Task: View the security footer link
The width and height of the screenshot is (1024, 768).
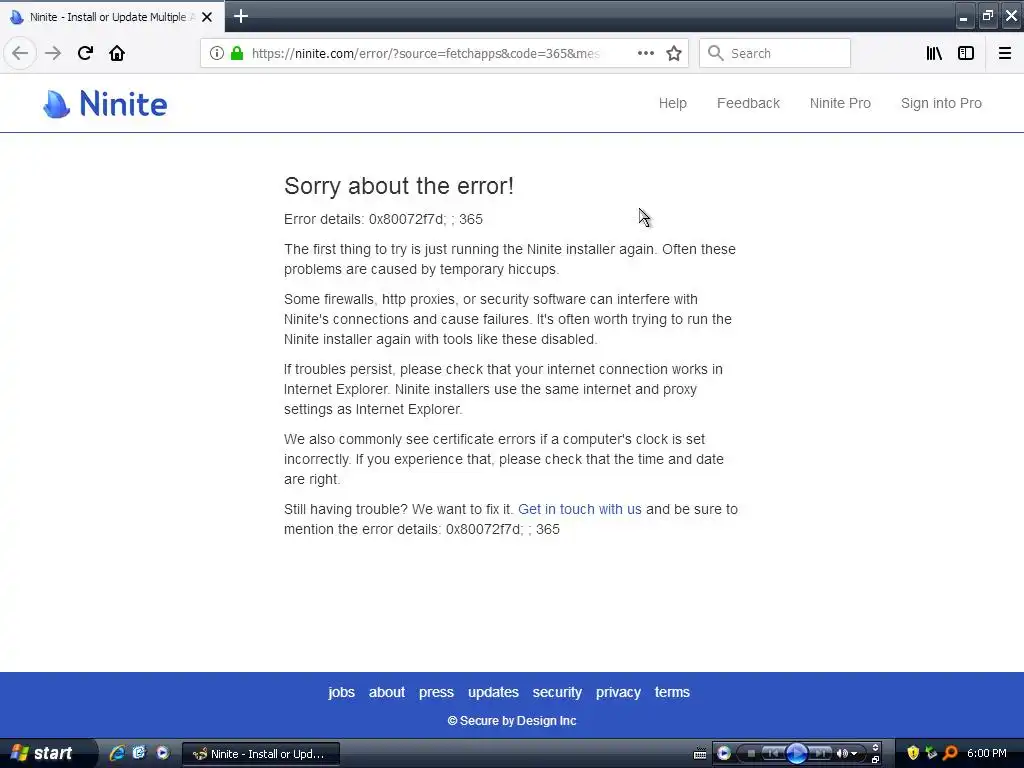Action: [x=557, y=692]
